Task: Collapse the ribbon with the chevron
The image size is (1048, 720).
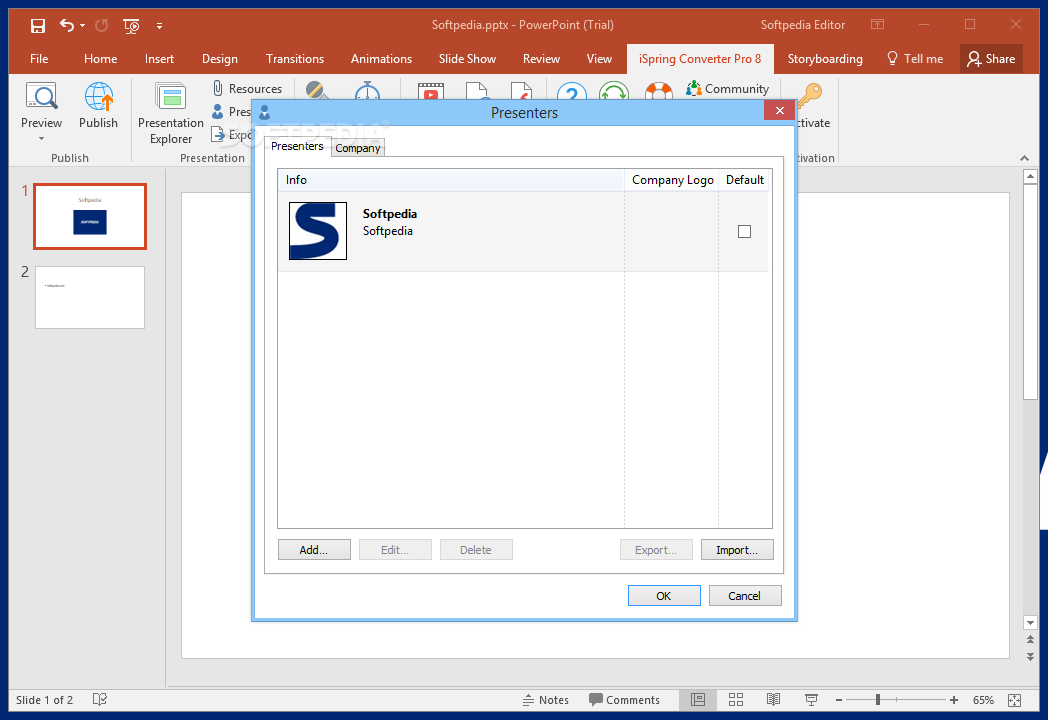Action: click(1025, 158)
